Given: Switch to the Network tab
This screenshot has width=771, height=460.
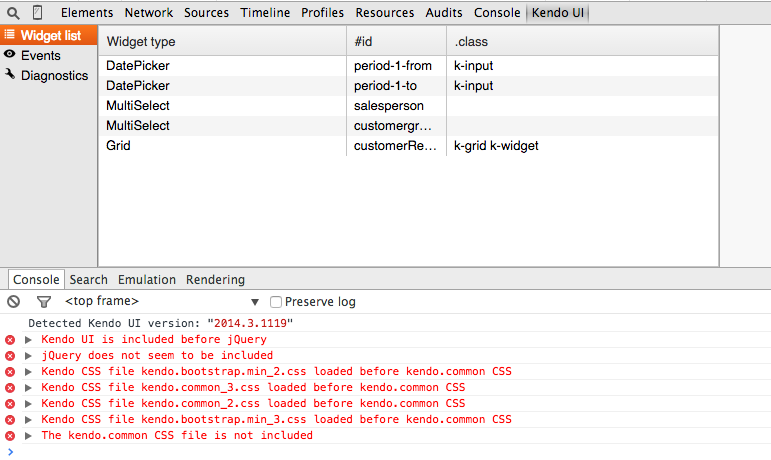Looking at the screenshot, I should (149, 13).
